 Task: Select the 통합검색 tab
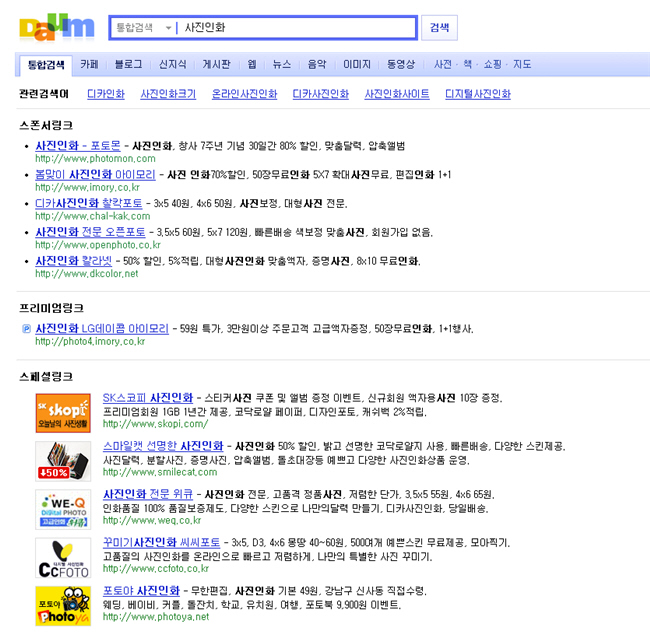point(46,65)
